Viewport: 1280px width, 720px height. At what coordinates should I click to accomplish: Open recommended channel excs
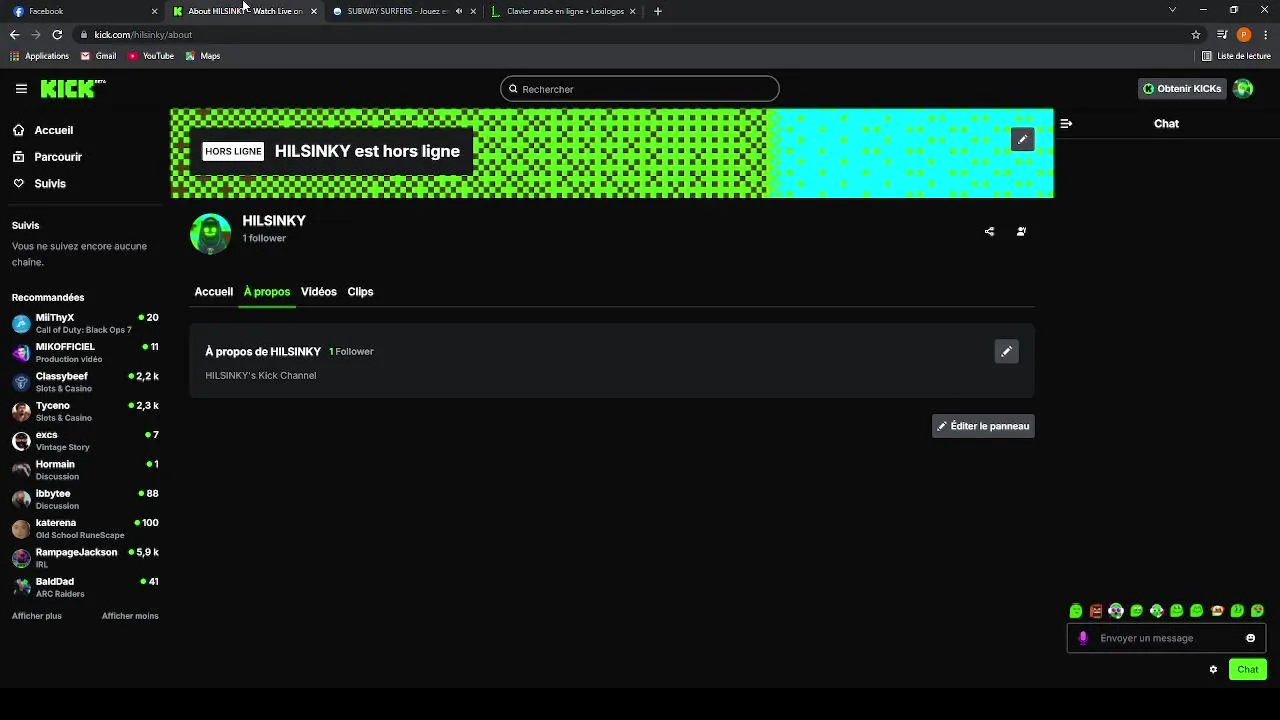tap(85, 440)
